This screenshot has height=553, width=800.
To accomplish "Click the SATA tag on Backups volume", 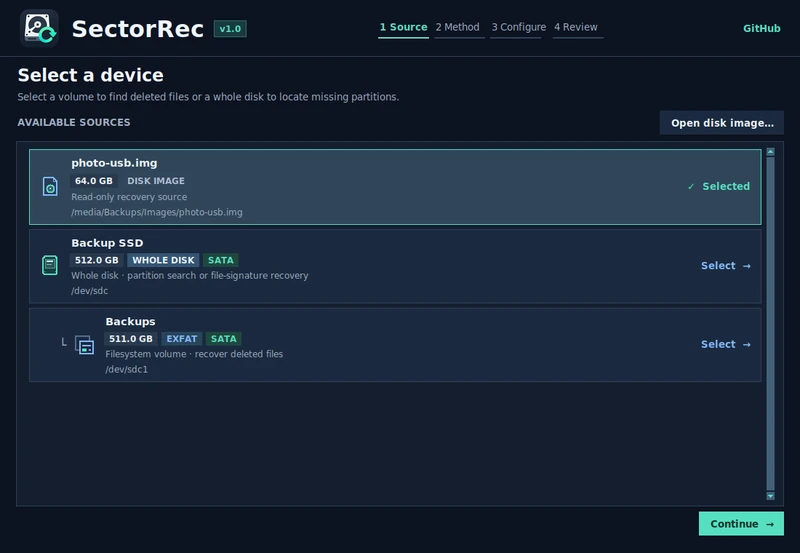I will pos(223,339).
